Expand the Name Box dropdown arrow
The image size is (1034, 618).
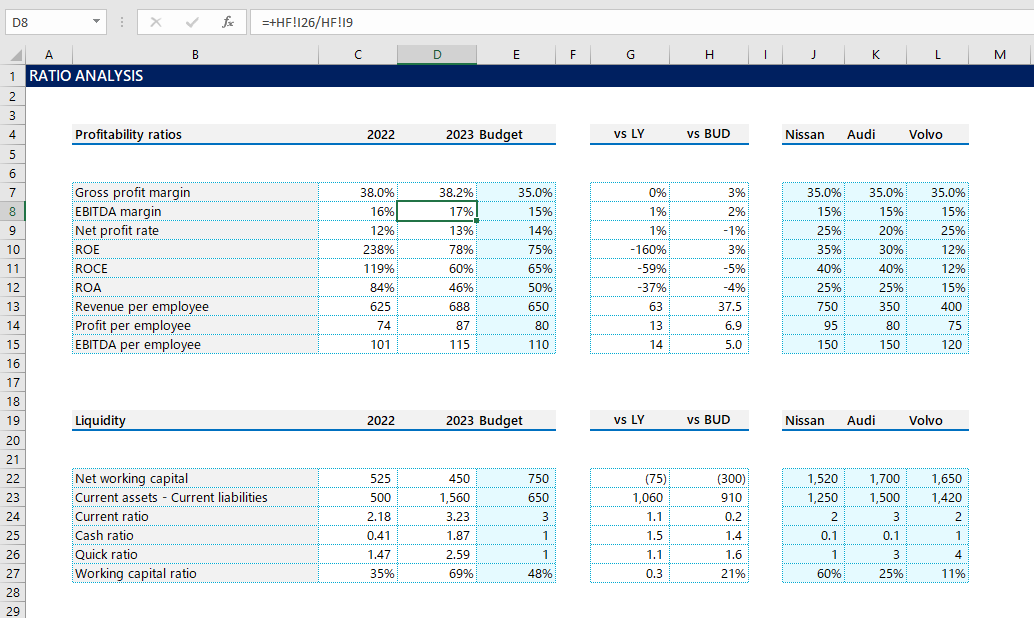[96, 21]
